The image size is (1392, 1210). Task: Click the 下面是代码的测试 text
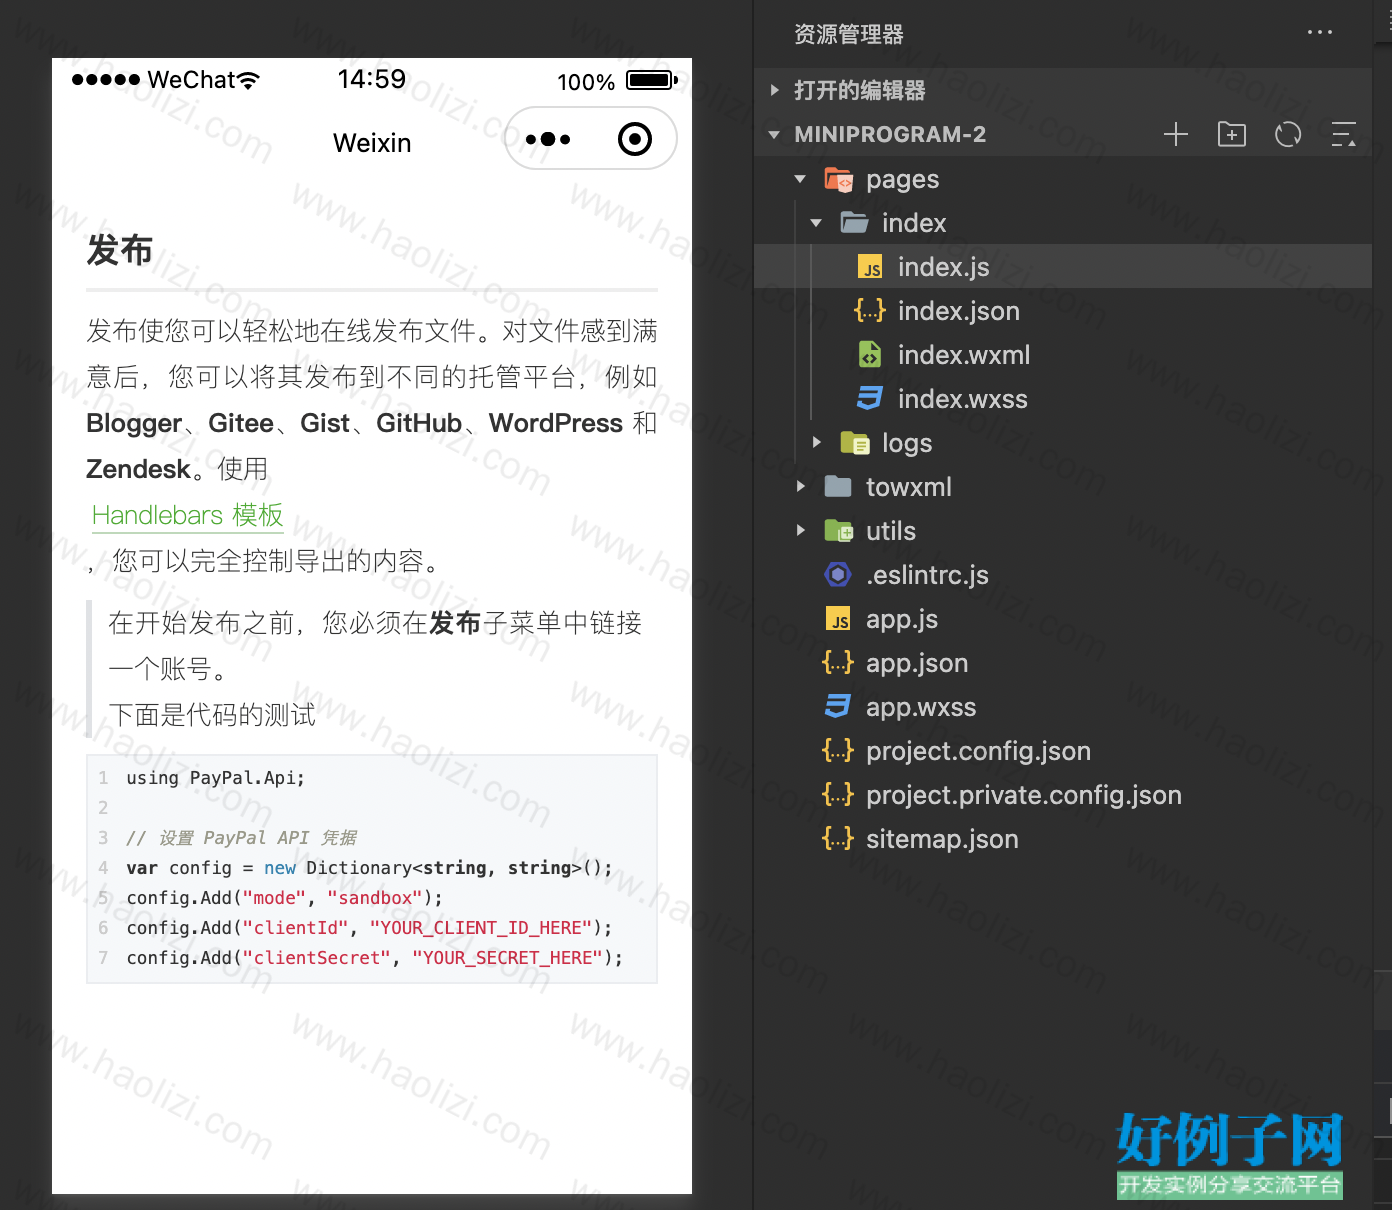click(x=212, y=714)
